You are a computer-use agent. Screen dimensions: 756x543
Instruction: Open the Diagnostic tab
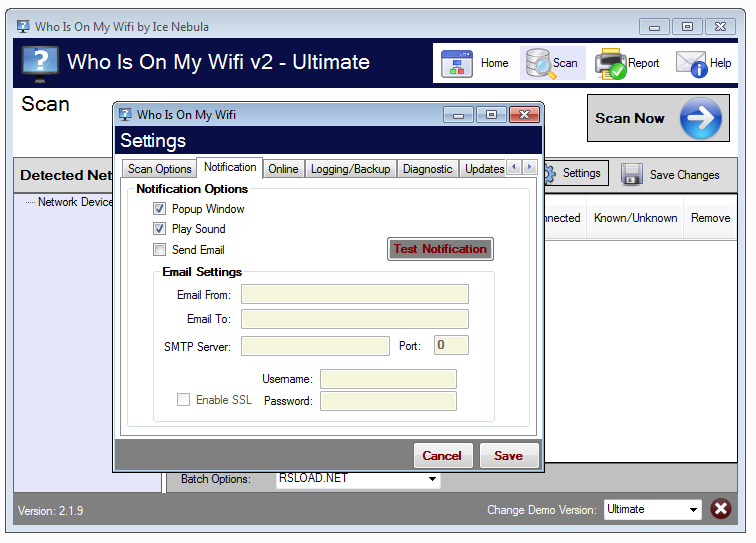point(428,169)
